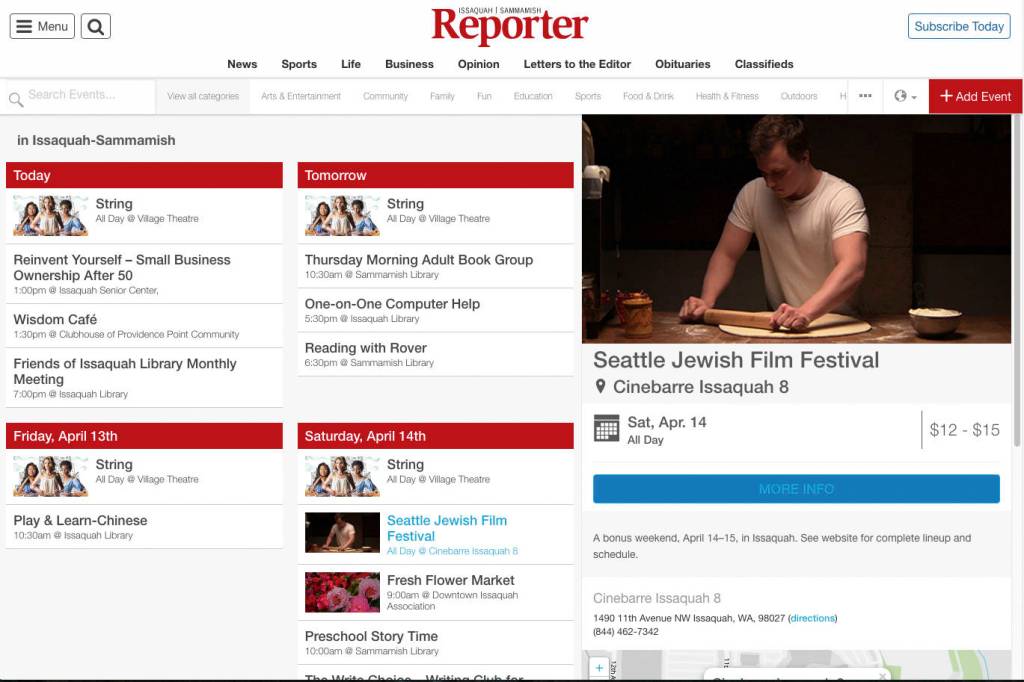Go to the Sports navigation section
This screenshot has width=1024, height=682.
click(x=299, y=64)
